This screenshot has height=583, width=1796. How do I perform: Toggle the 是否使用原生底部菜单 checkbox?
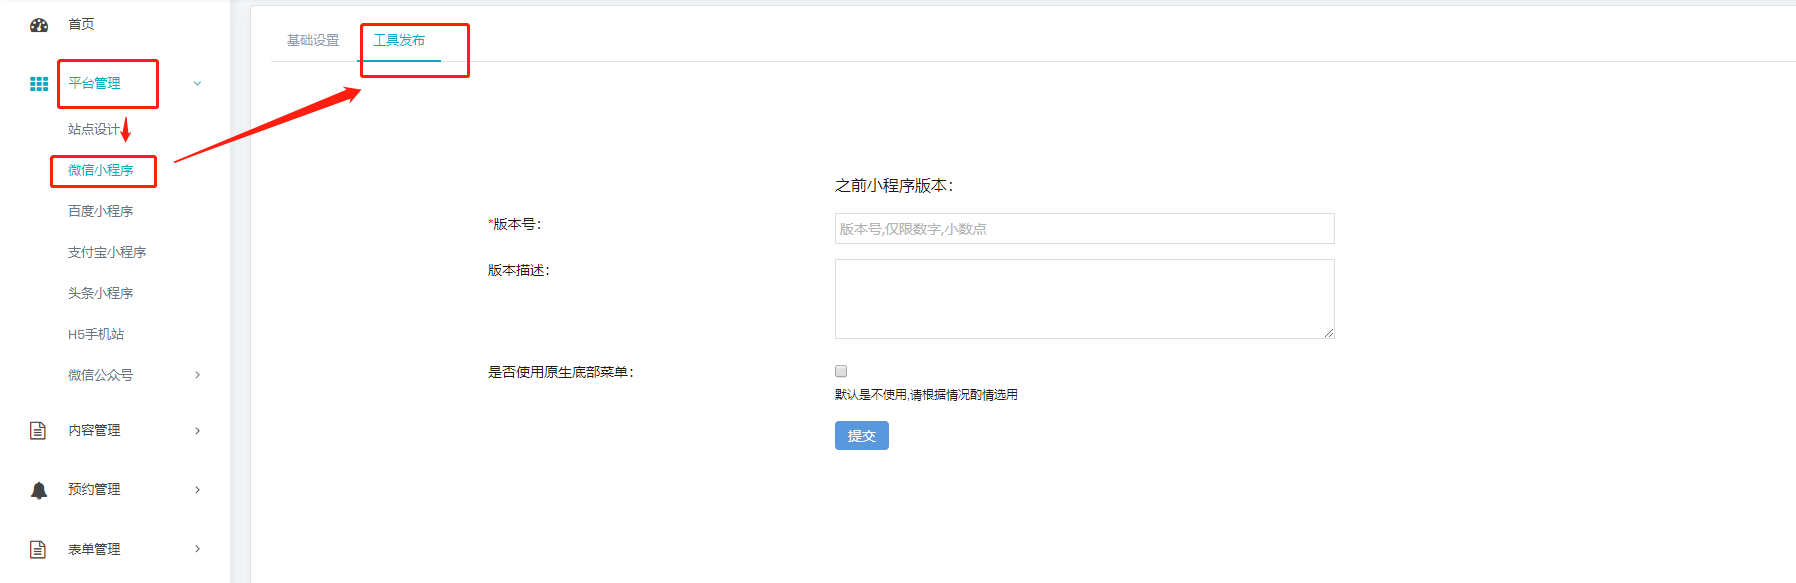(x=841, y=371)
